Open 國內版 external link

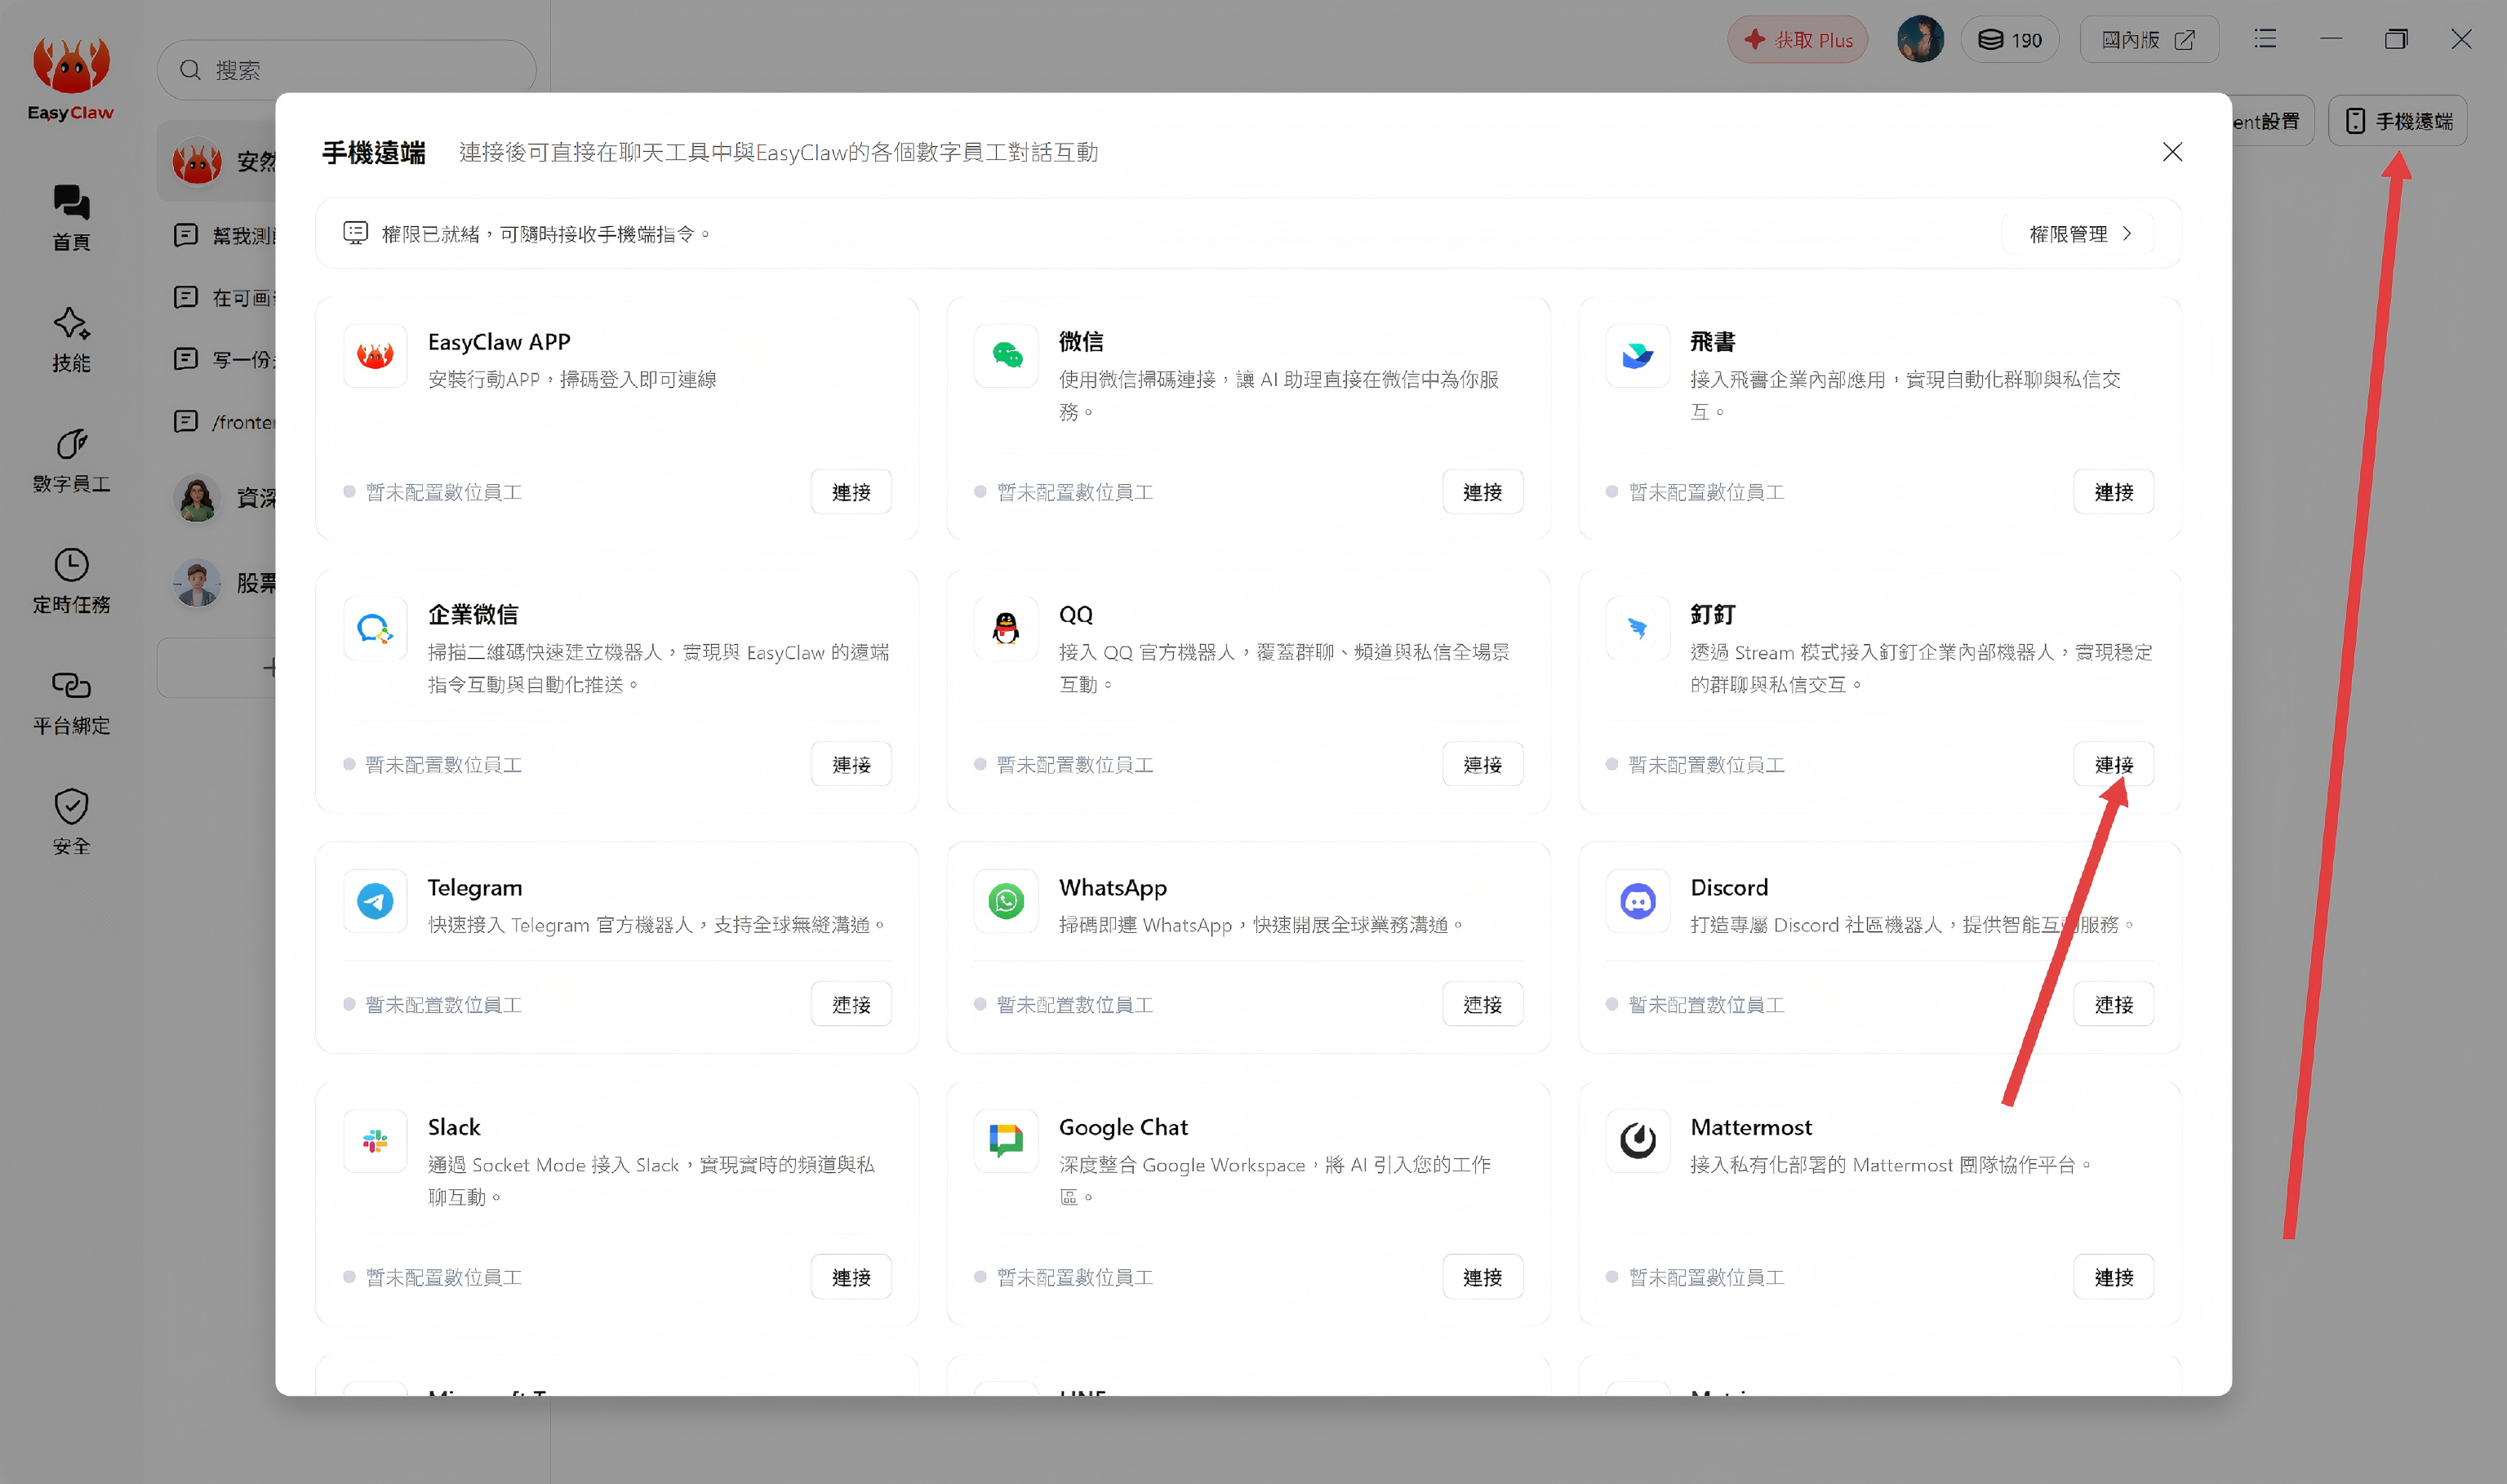tap(2148, 40)
